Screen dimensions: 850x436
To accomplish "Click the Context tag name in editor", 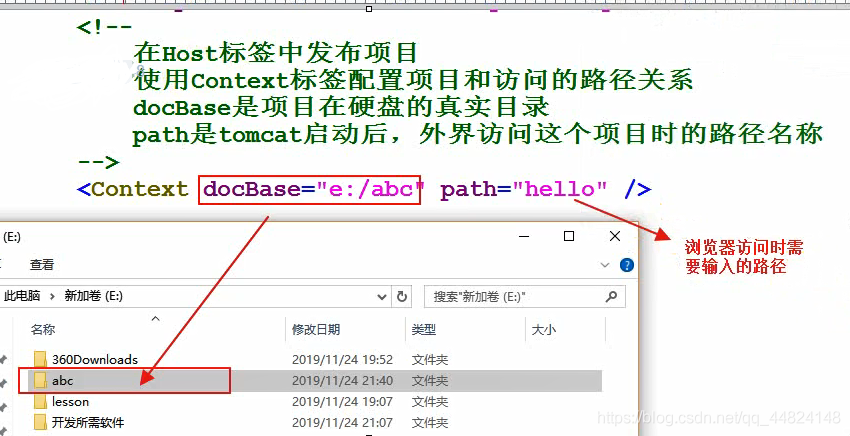I will pyautogui.click(x=140, y=189).
